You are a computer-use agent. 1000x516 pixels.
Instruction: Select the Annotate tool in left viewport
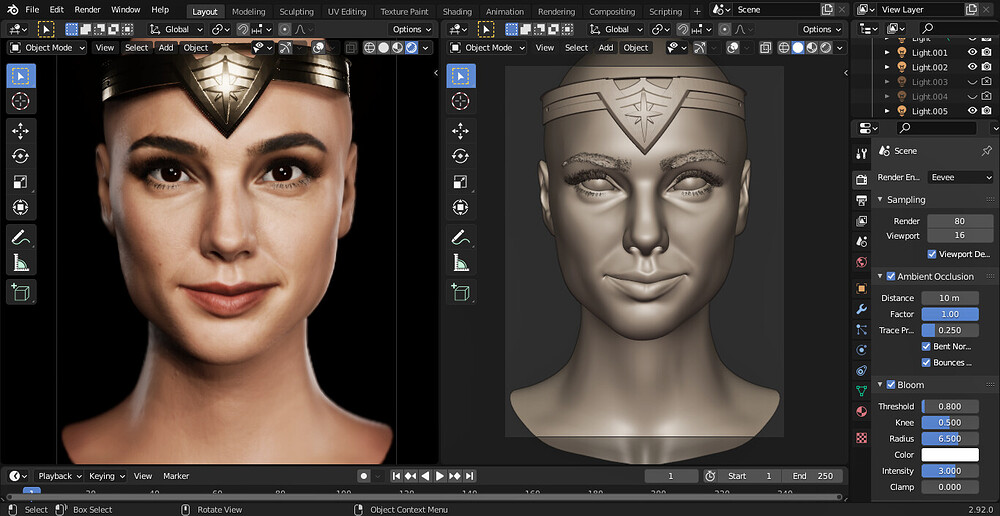[21, 237]
